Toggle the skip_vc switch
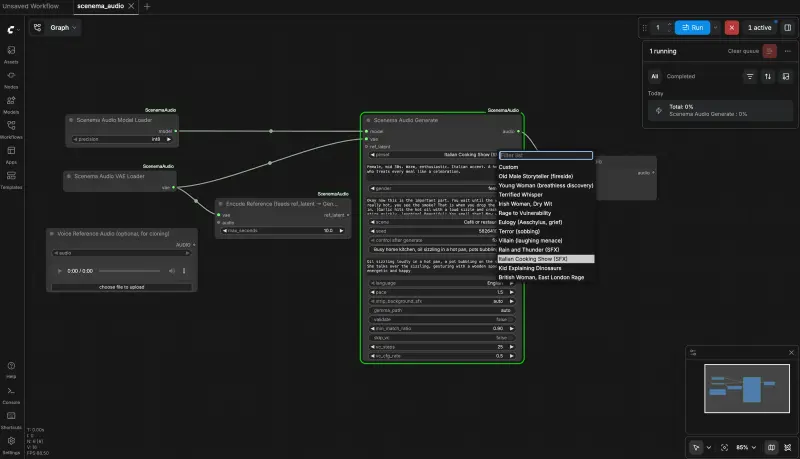 442,338
